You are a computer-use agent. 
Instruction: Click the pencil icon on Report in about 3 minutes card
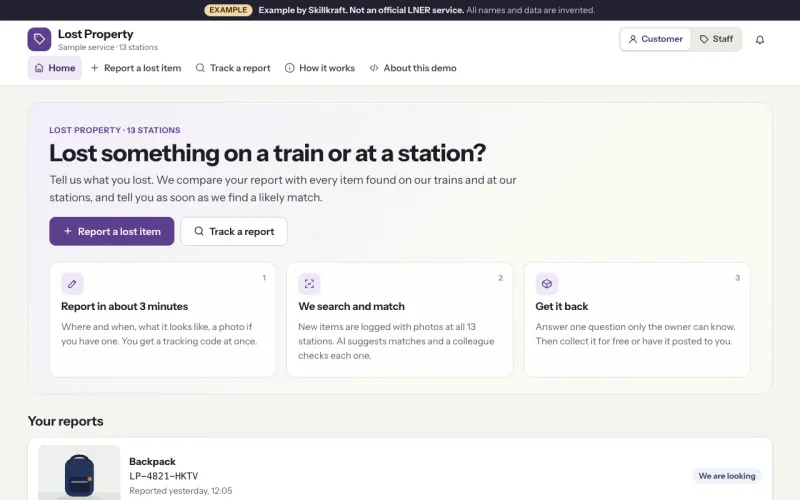tap(72, 284)
